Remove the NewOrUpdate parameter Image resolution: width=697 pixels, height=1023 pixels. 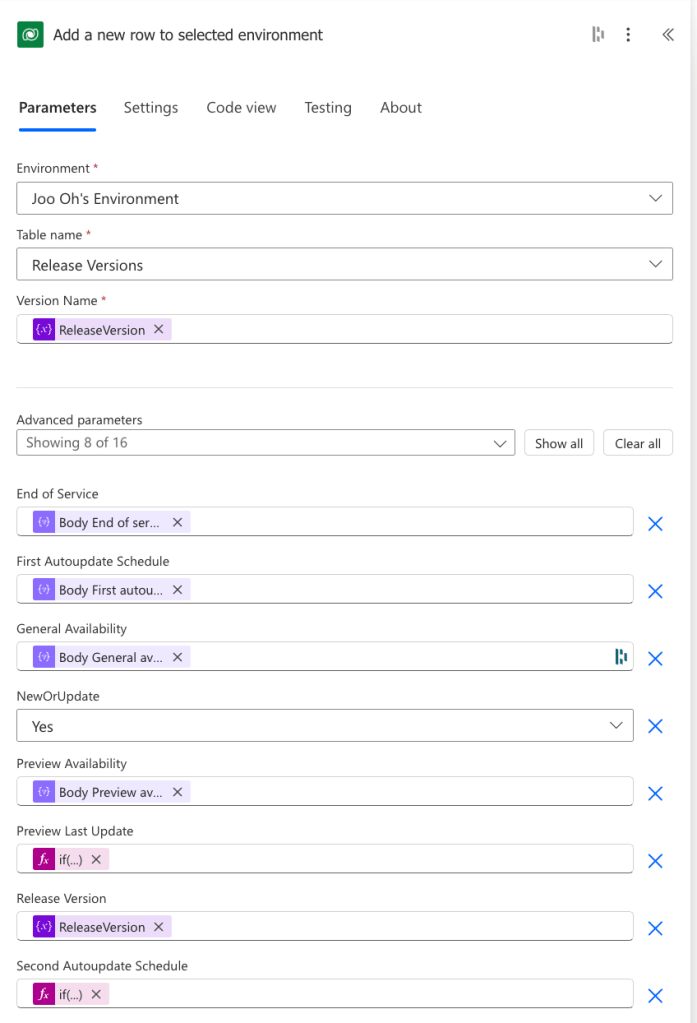655,726
